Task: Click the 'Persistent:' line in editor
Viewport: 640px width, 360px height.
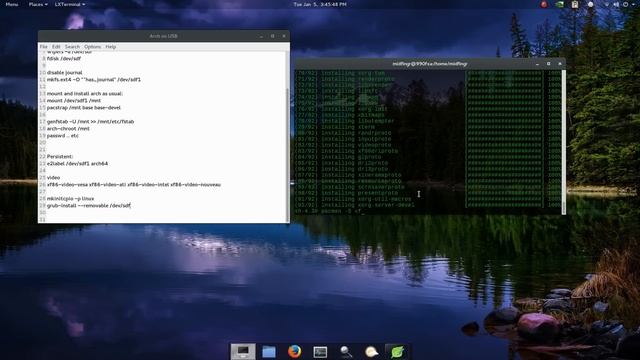Action: (x=60, y=156)
